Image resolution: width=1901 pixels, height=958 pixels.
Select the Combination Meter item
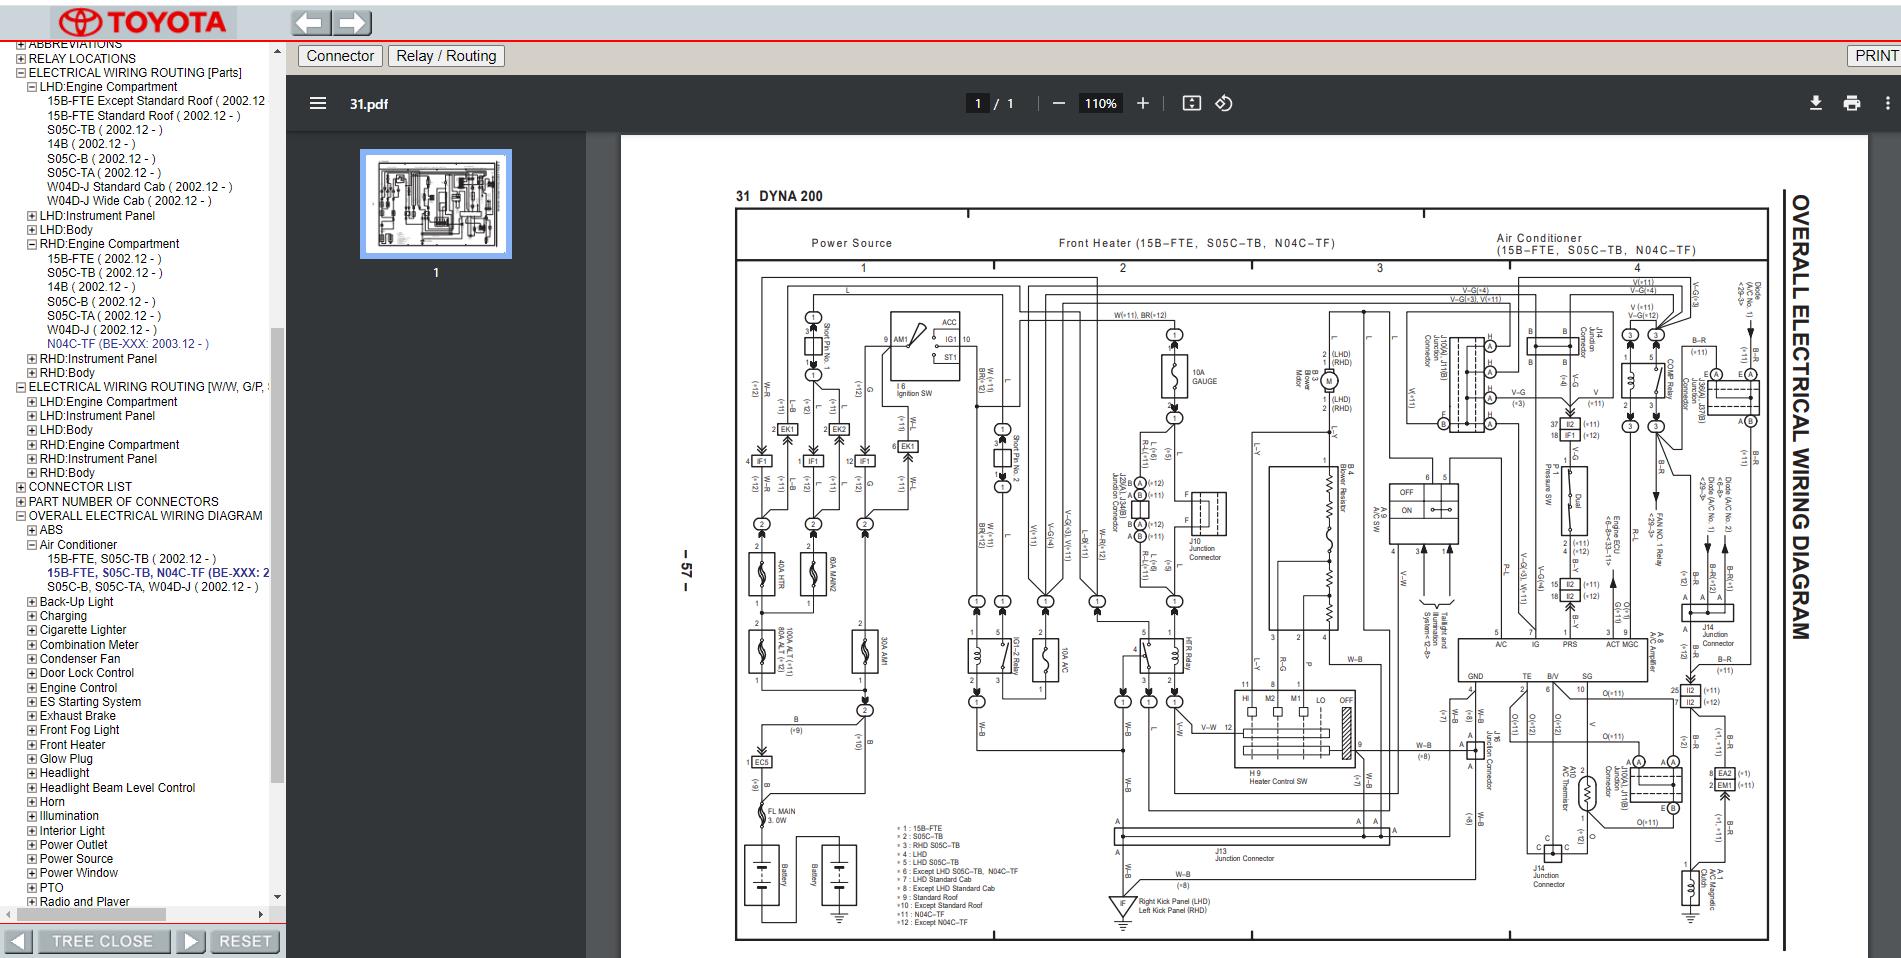[x=89, y=645]
